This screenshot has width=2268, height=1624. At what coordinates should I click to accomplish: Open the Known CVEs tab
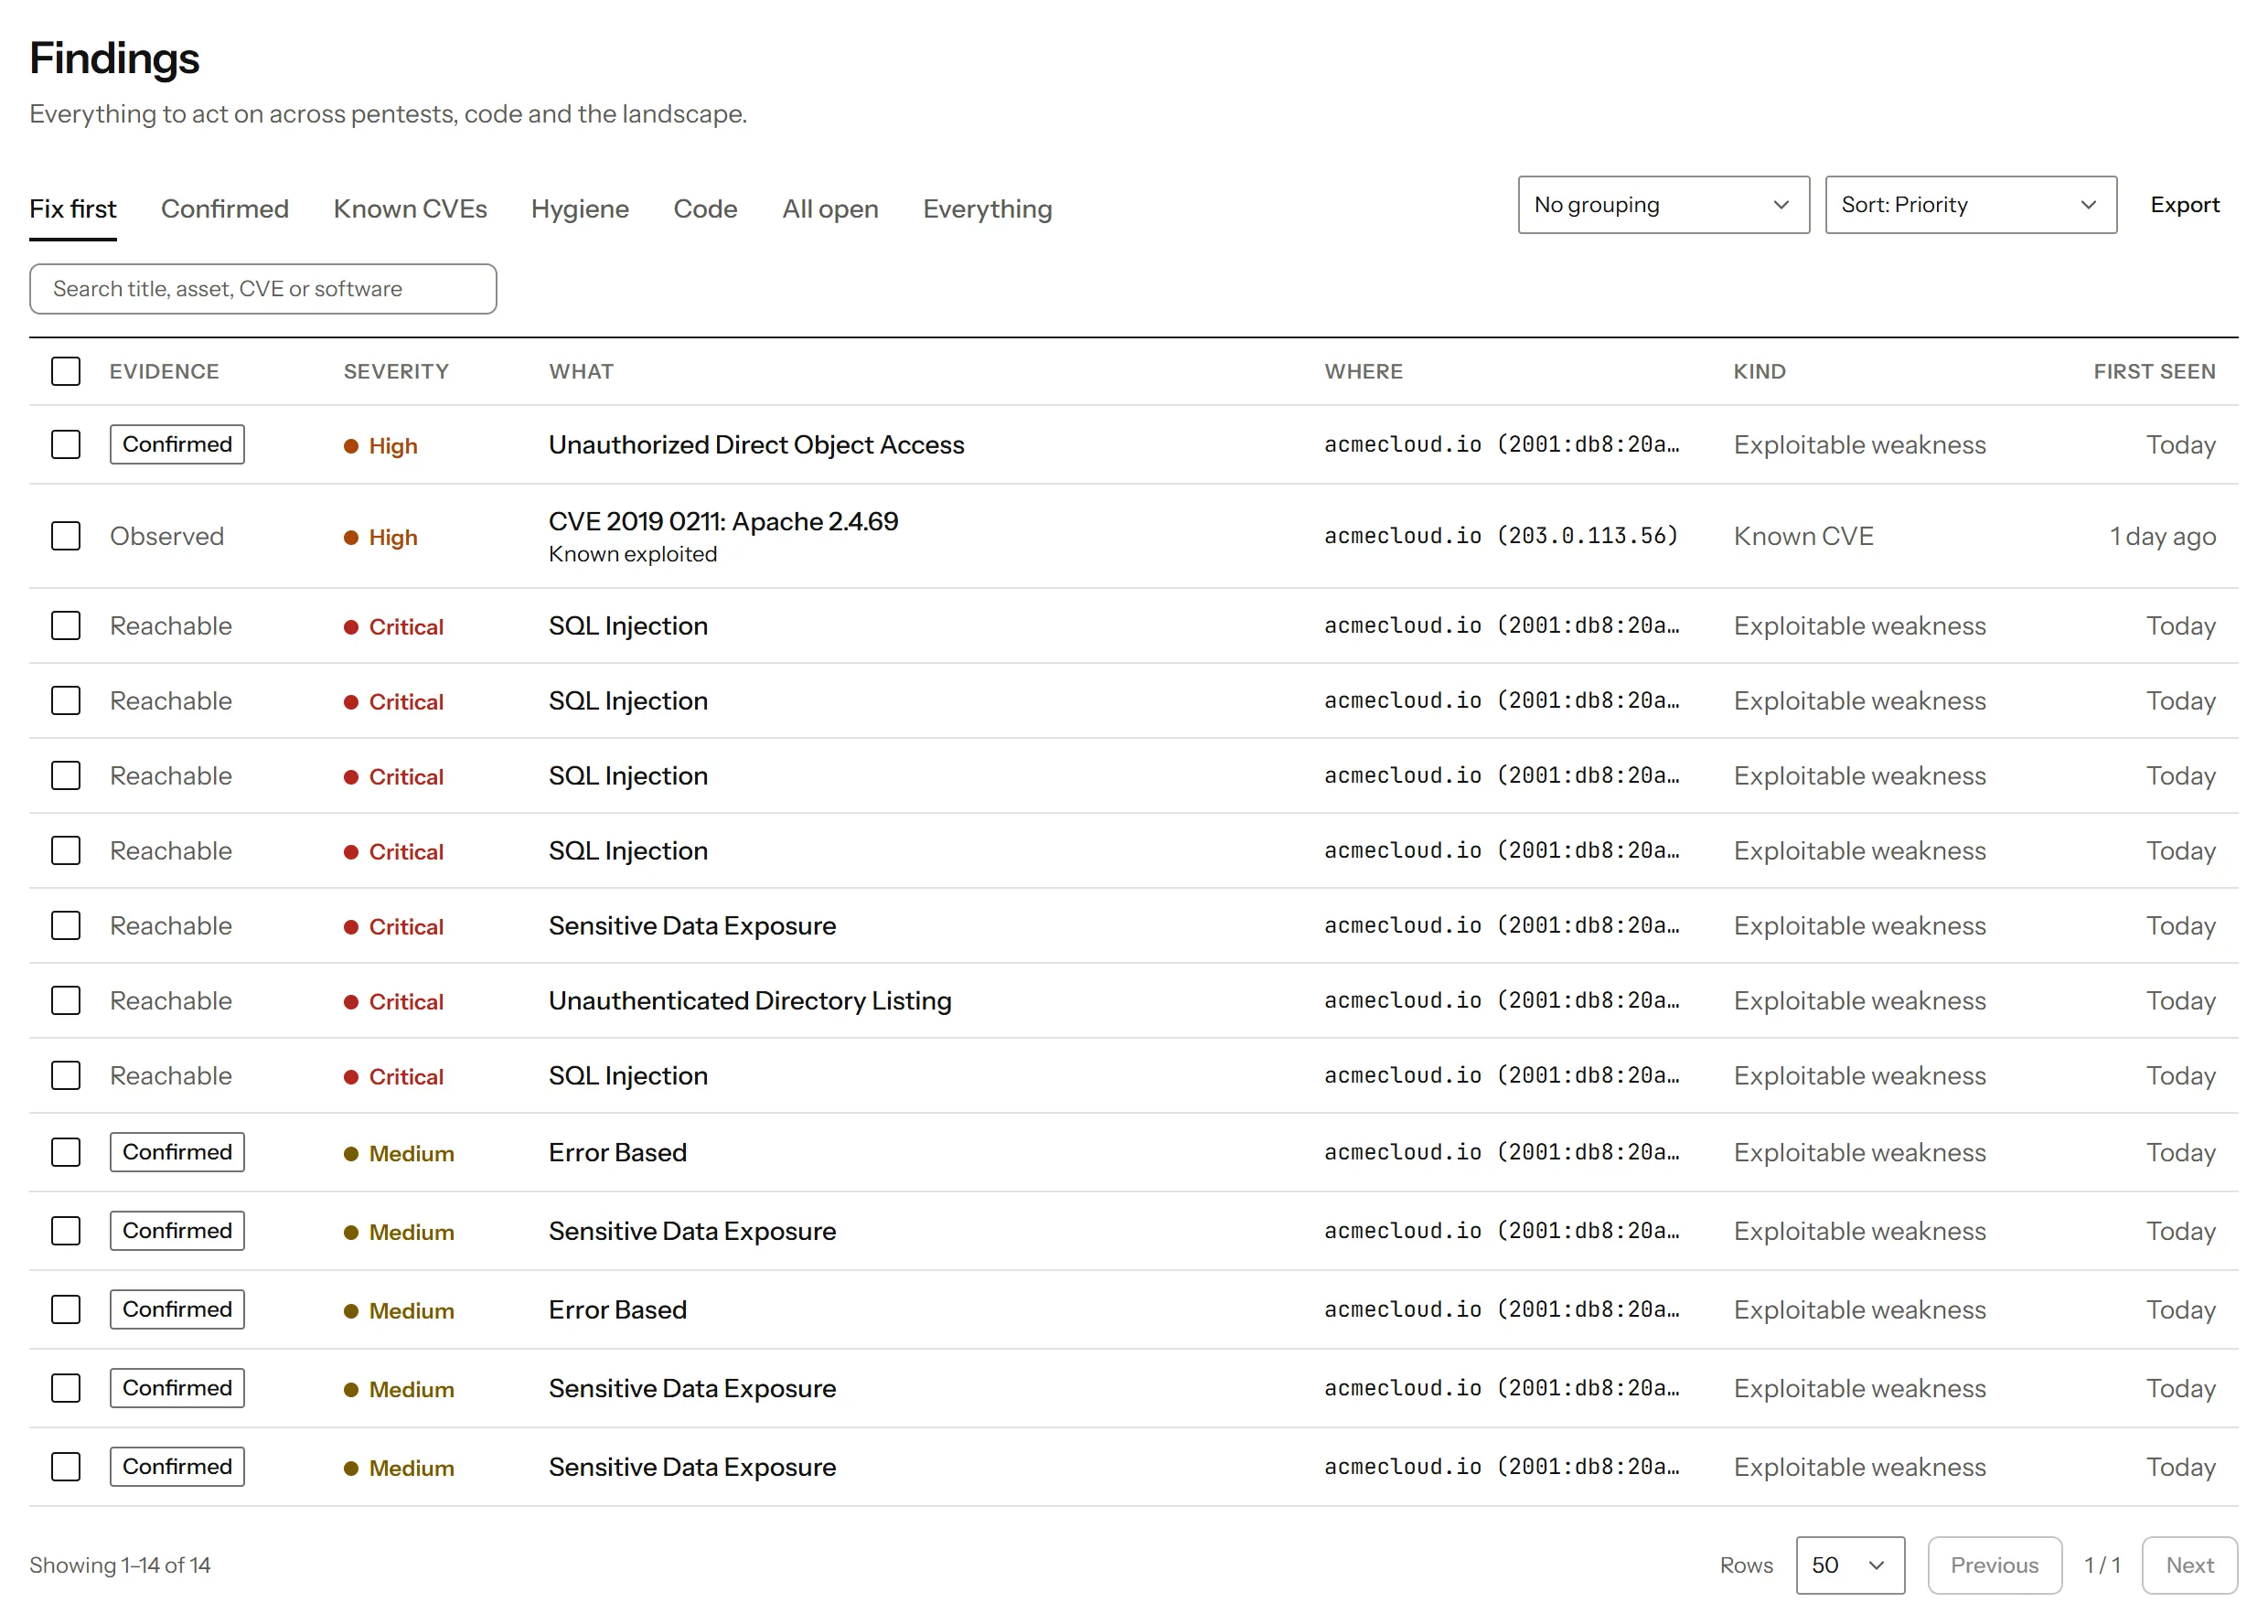pyautogui.click(x=410, y=209)
